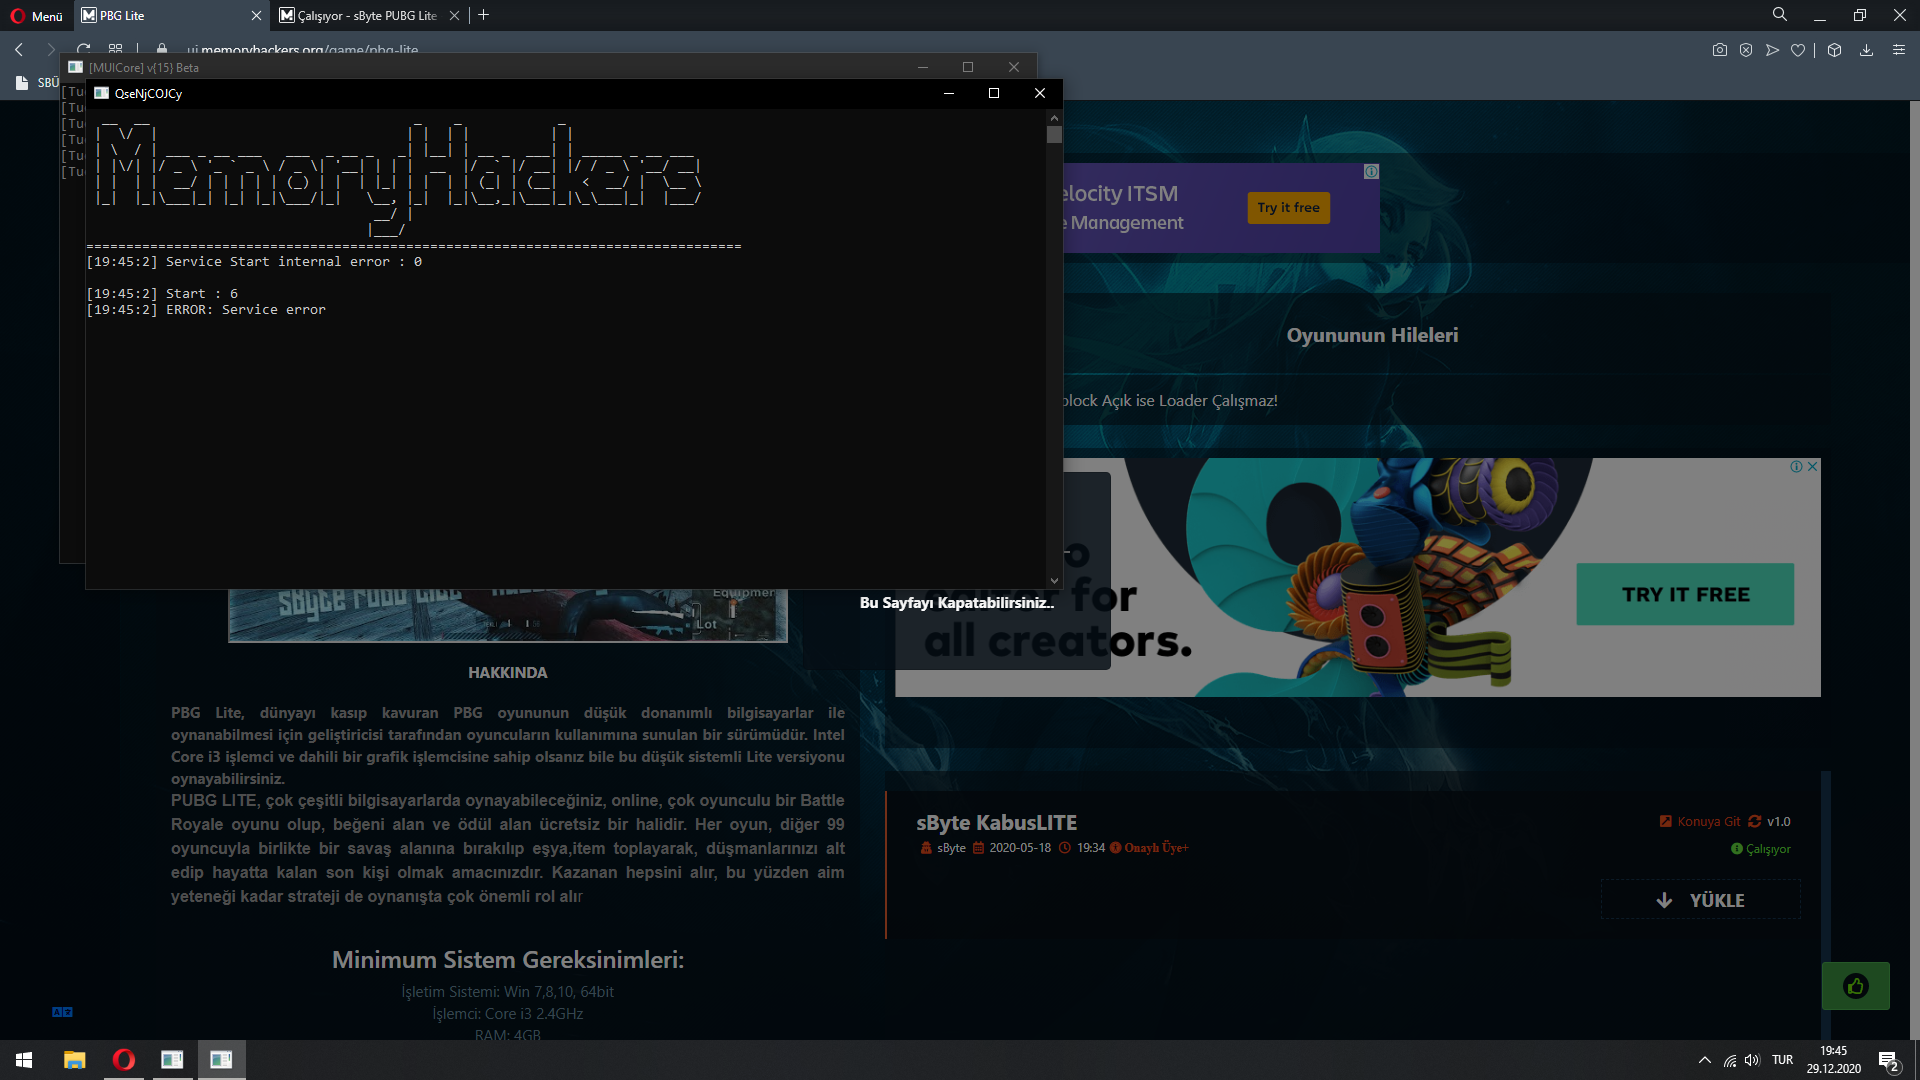Minimize the [MUICore] Beta window
The image size is (1920, 1080).
pos(923,67)
